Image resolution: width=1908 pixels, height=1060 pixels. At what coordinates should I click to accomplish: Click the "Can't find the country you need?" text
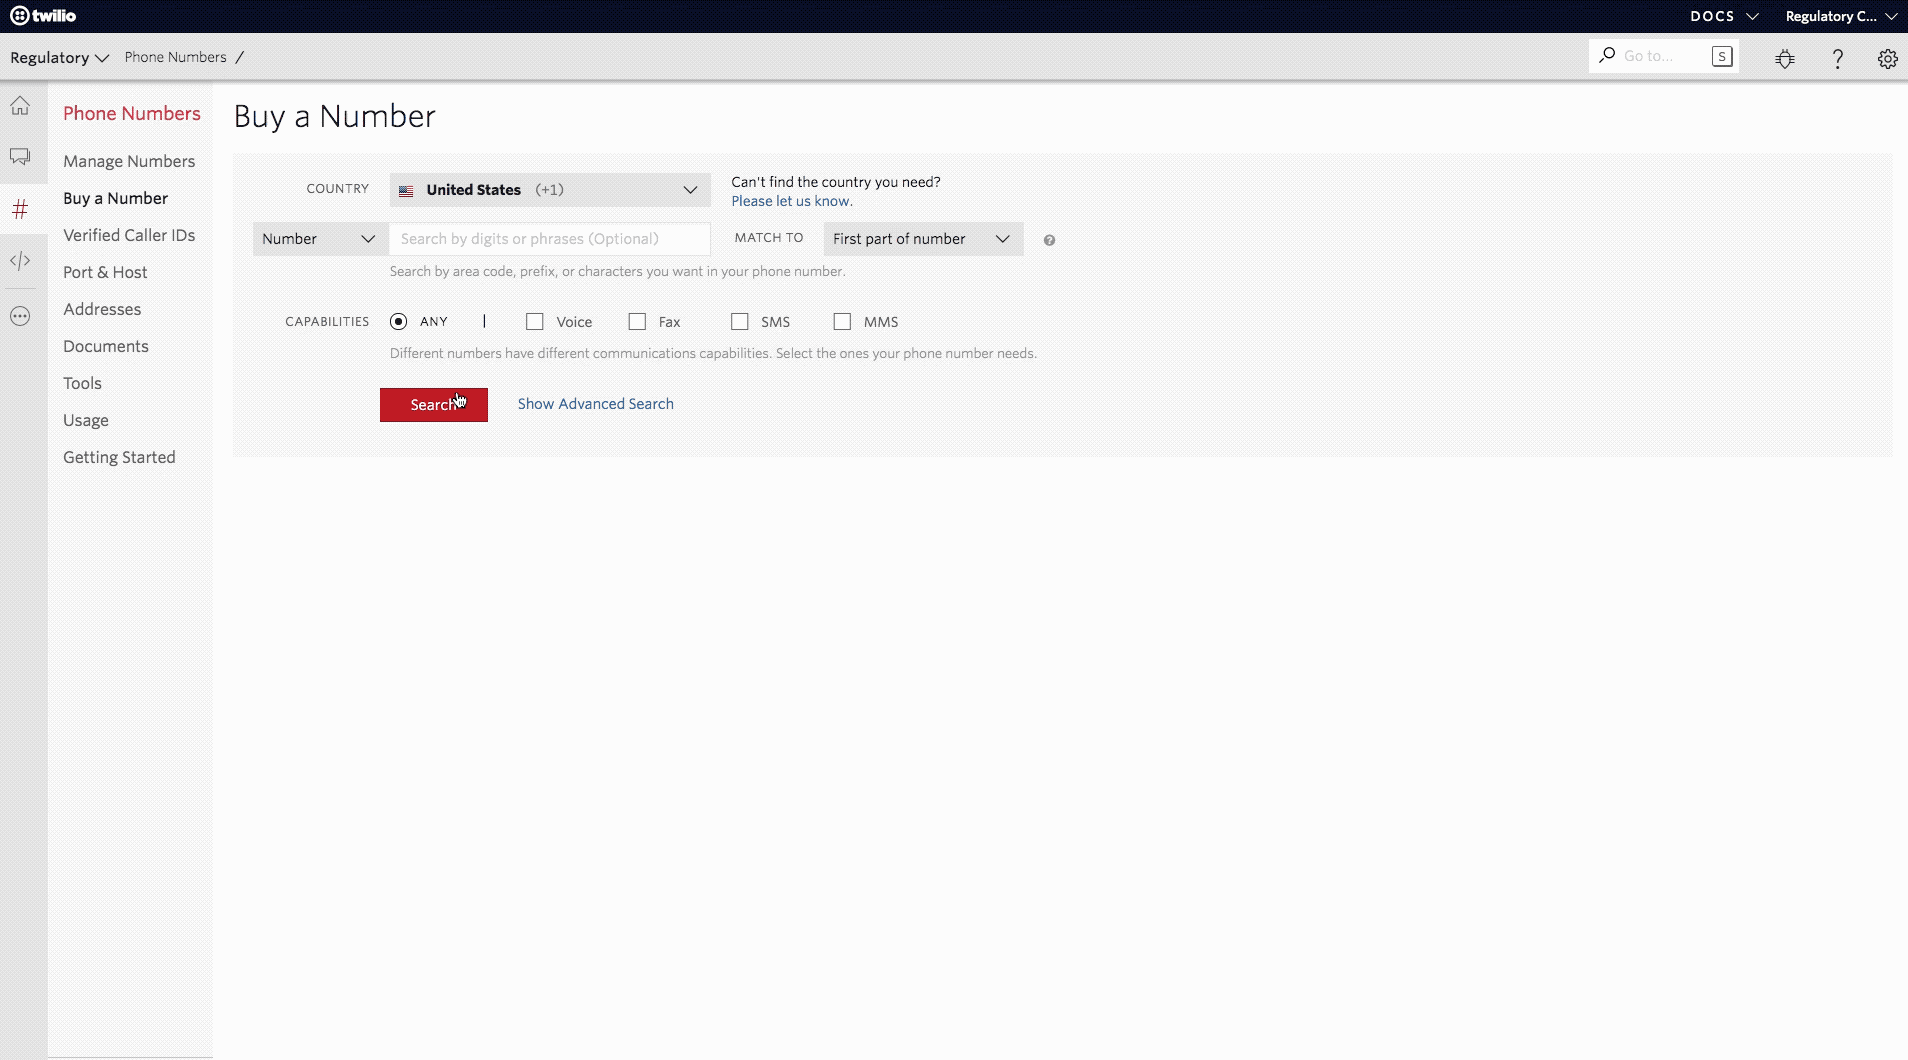[836, 182]
